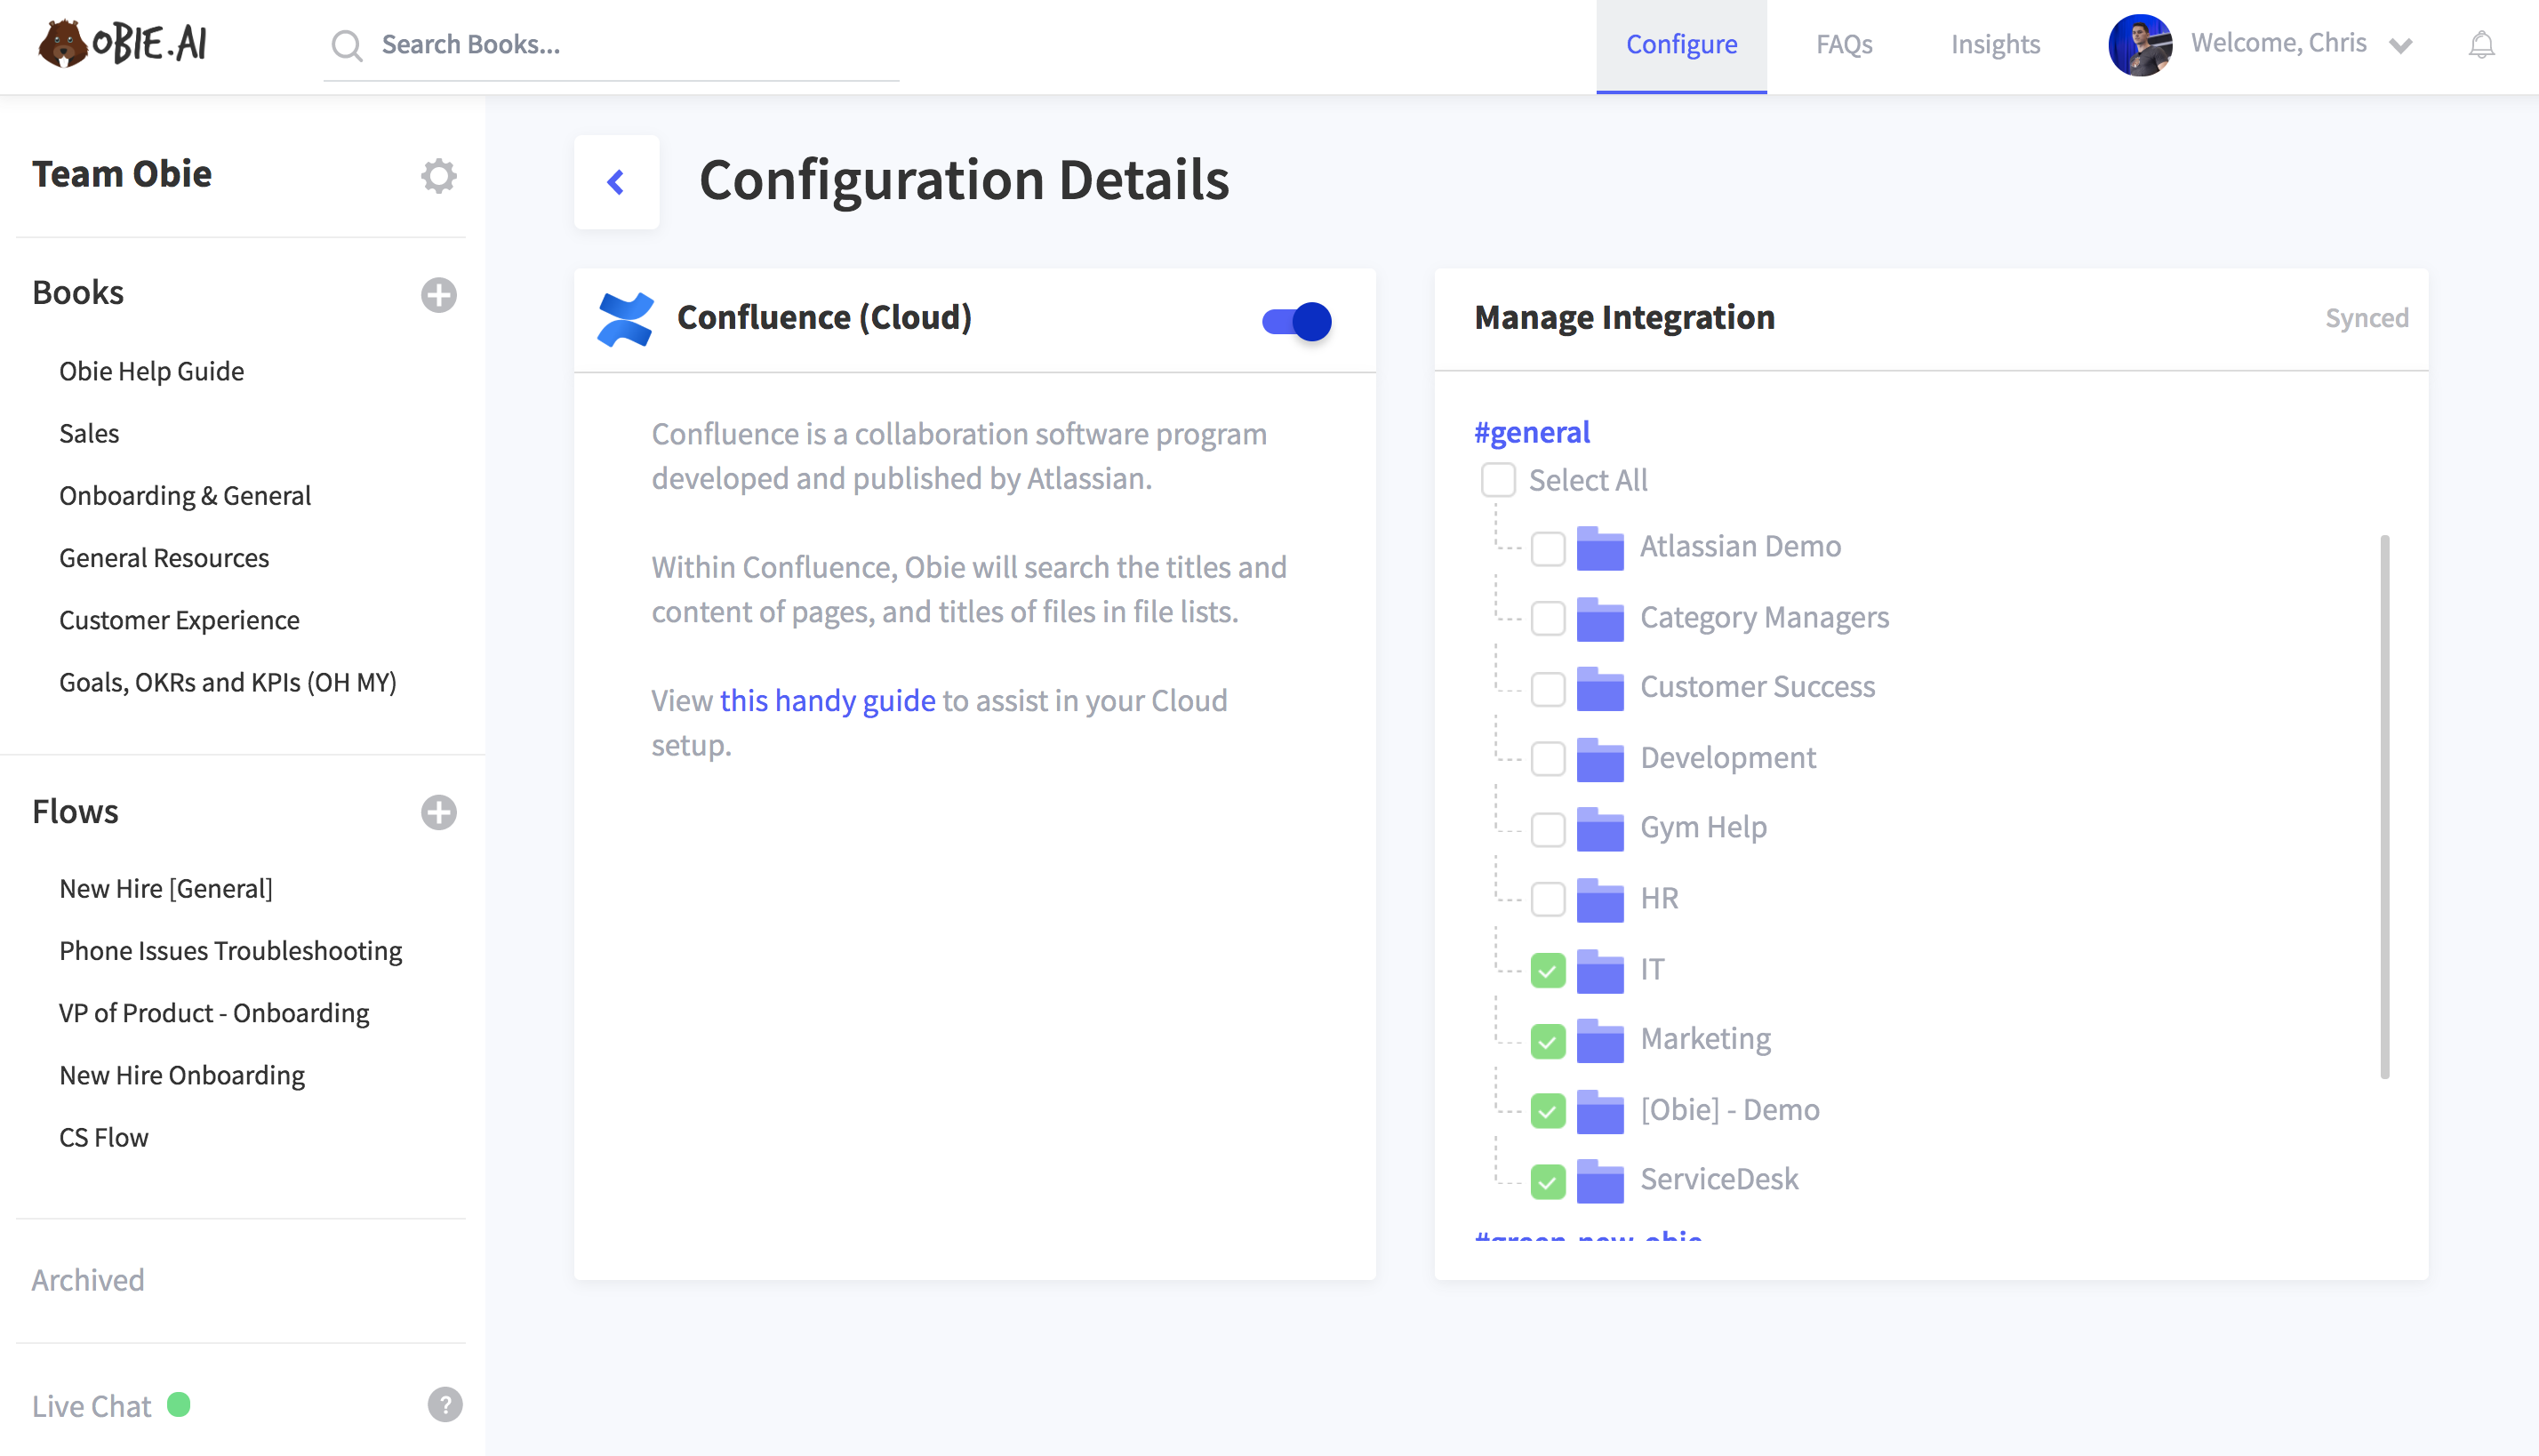Switch to the FAQs tab

pyautogui.click(x=1843, y=45)
